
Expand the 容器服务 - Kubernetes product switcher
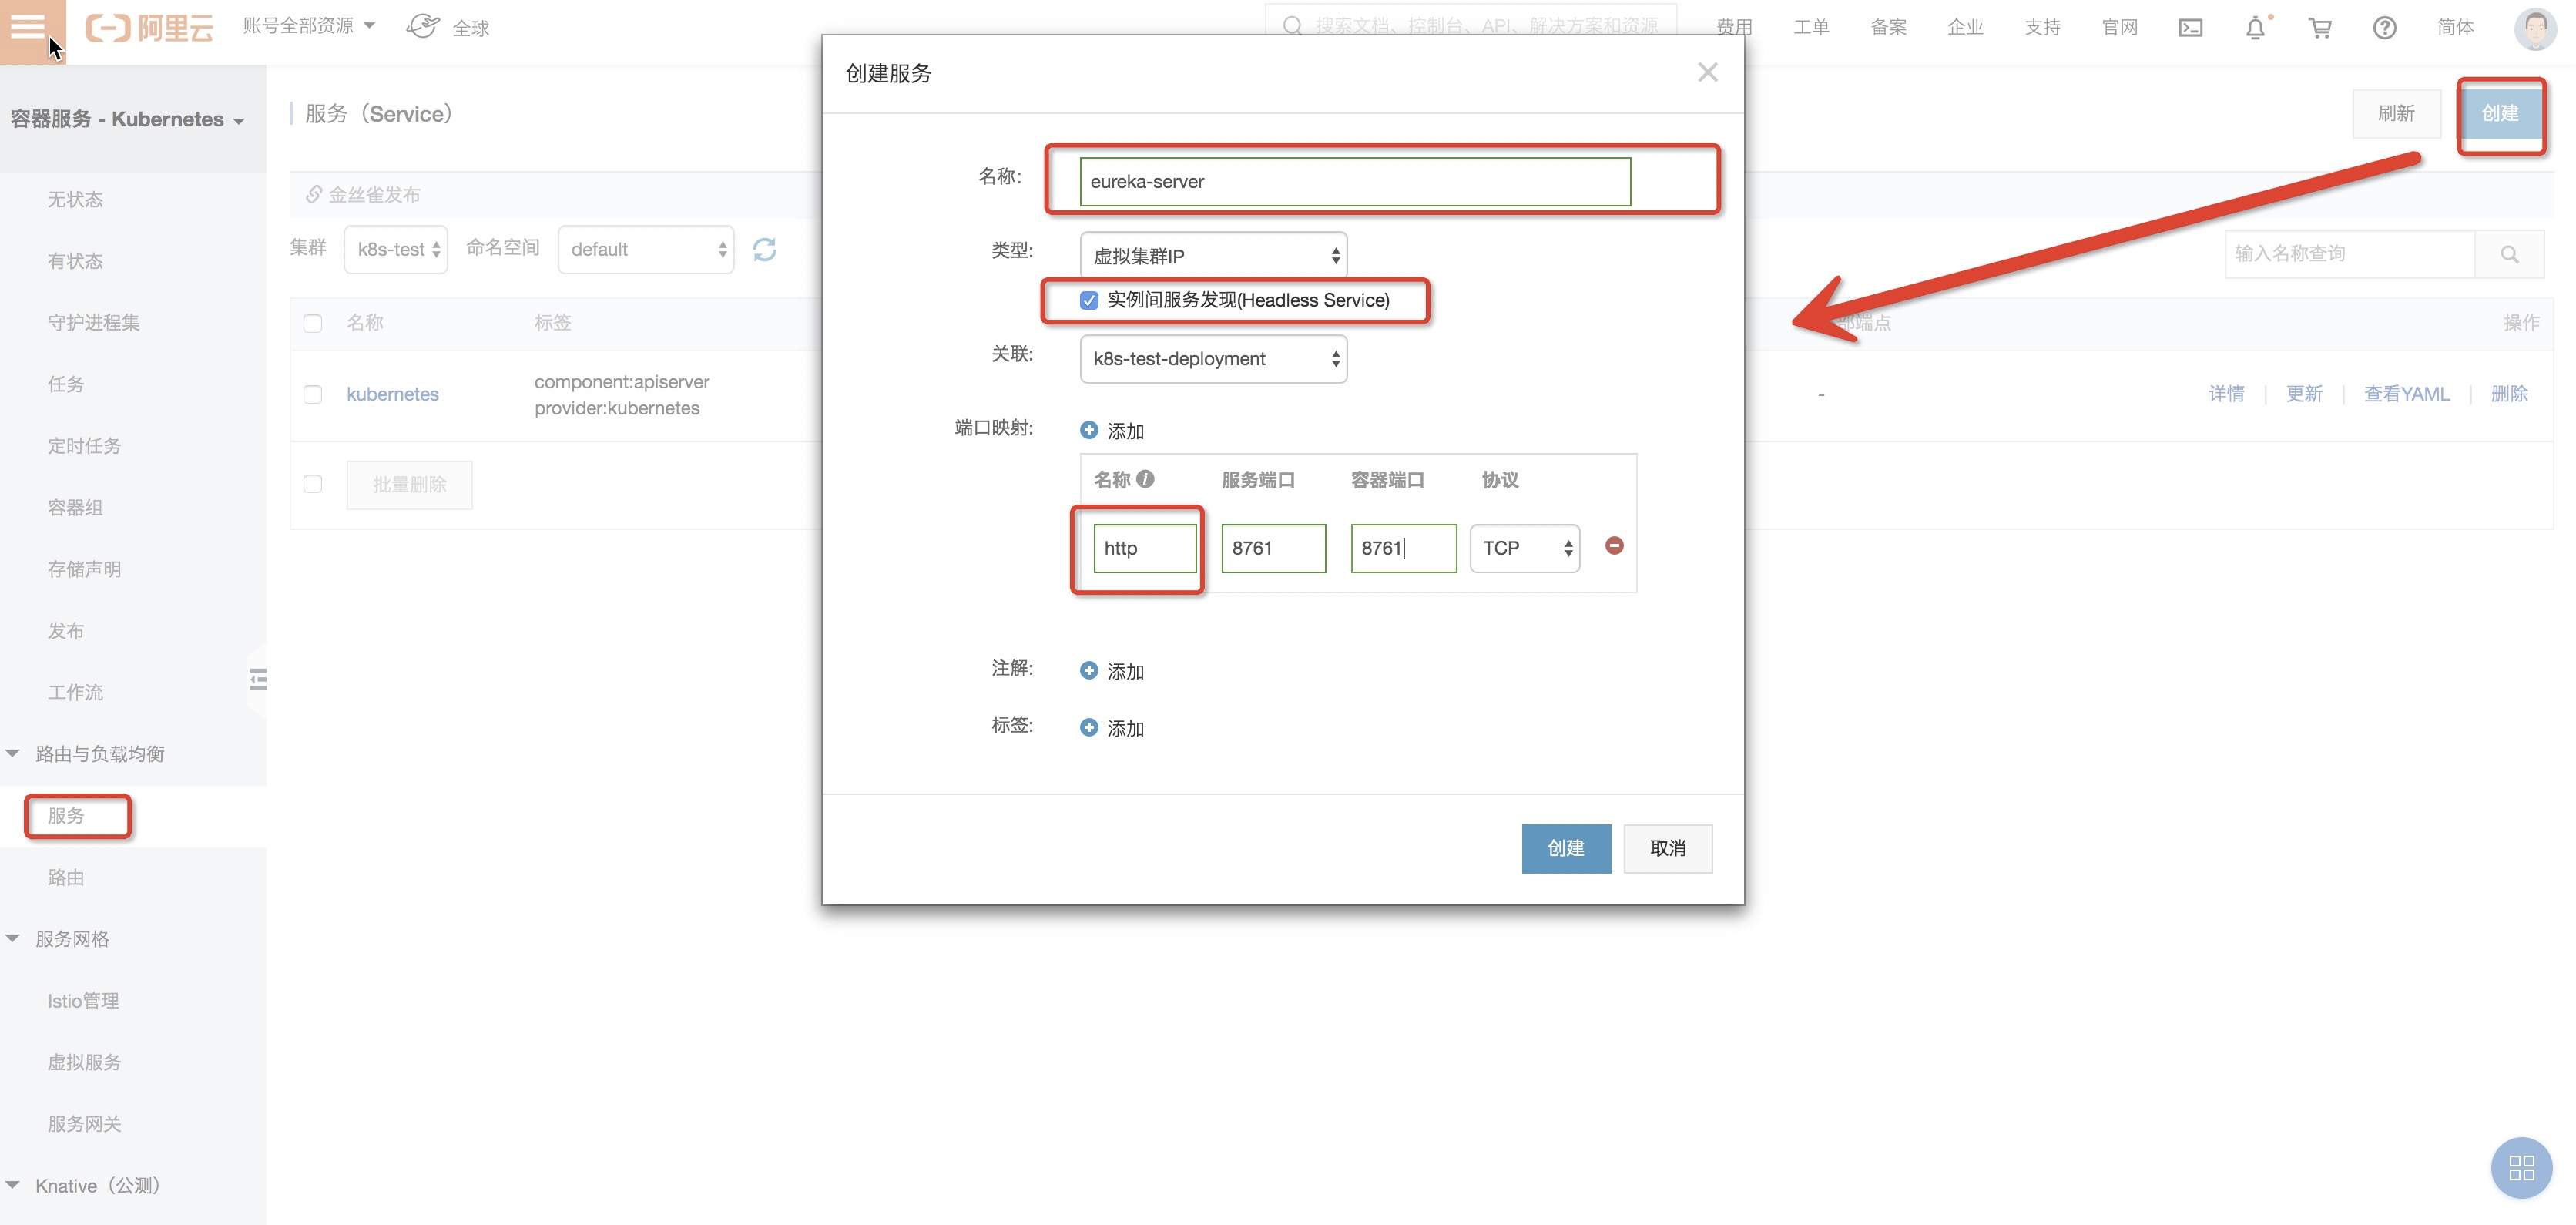point(128,119)
